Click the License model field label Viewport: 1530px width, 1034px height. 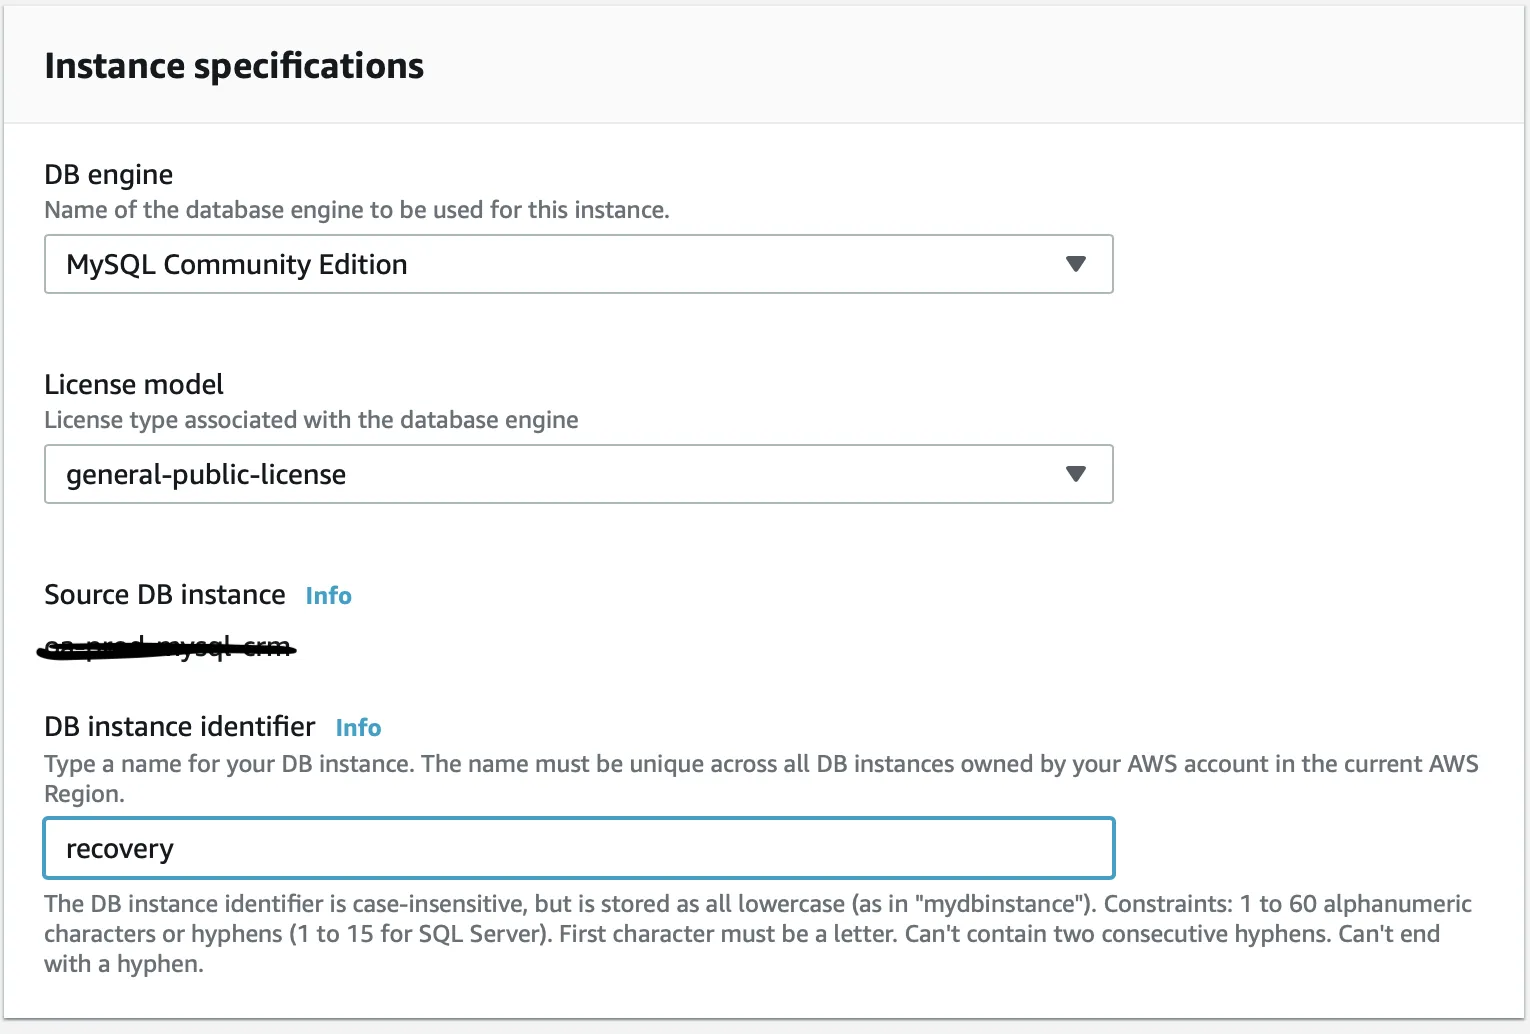pos(134,385)
